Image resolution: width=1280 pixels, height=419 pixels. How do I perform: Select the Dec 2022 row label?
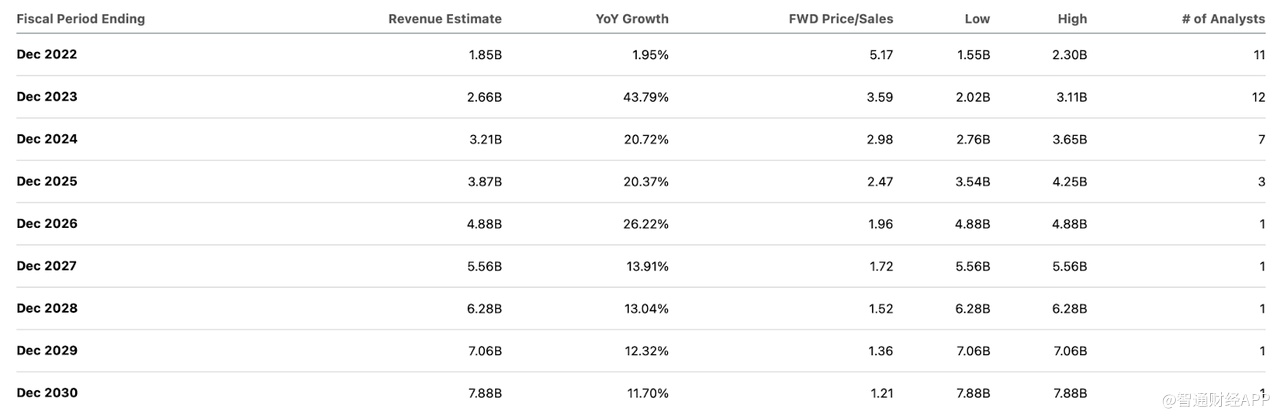coord(47,55)
